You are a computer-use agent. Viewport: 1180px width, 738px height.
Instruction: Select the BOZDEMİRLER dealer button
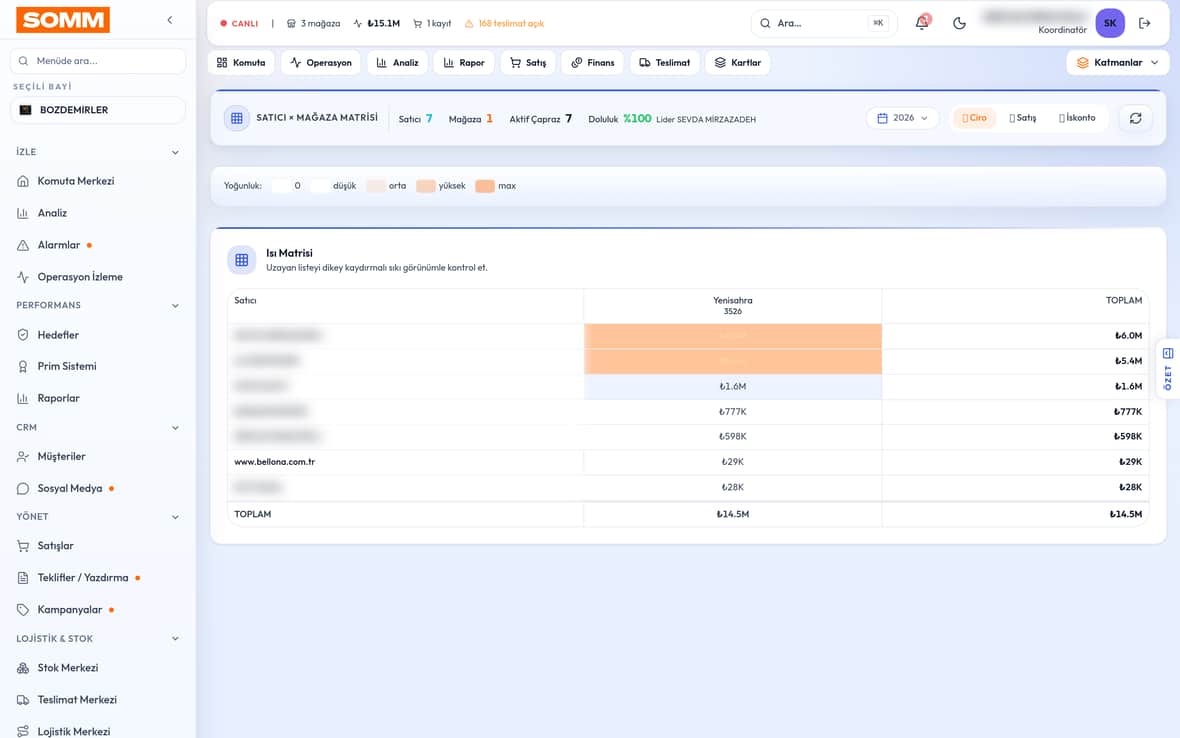98,110
